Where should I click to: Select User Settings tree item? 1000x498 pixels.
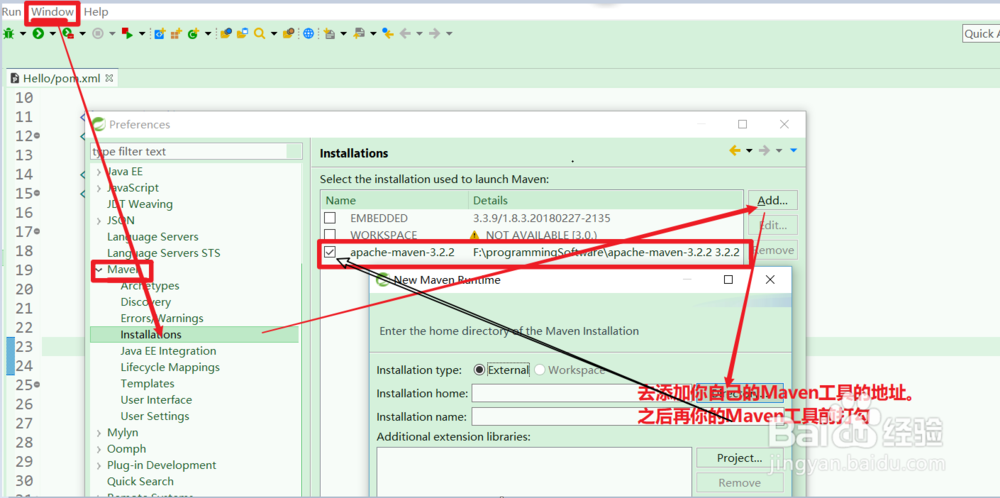click(x=155, y=416)
